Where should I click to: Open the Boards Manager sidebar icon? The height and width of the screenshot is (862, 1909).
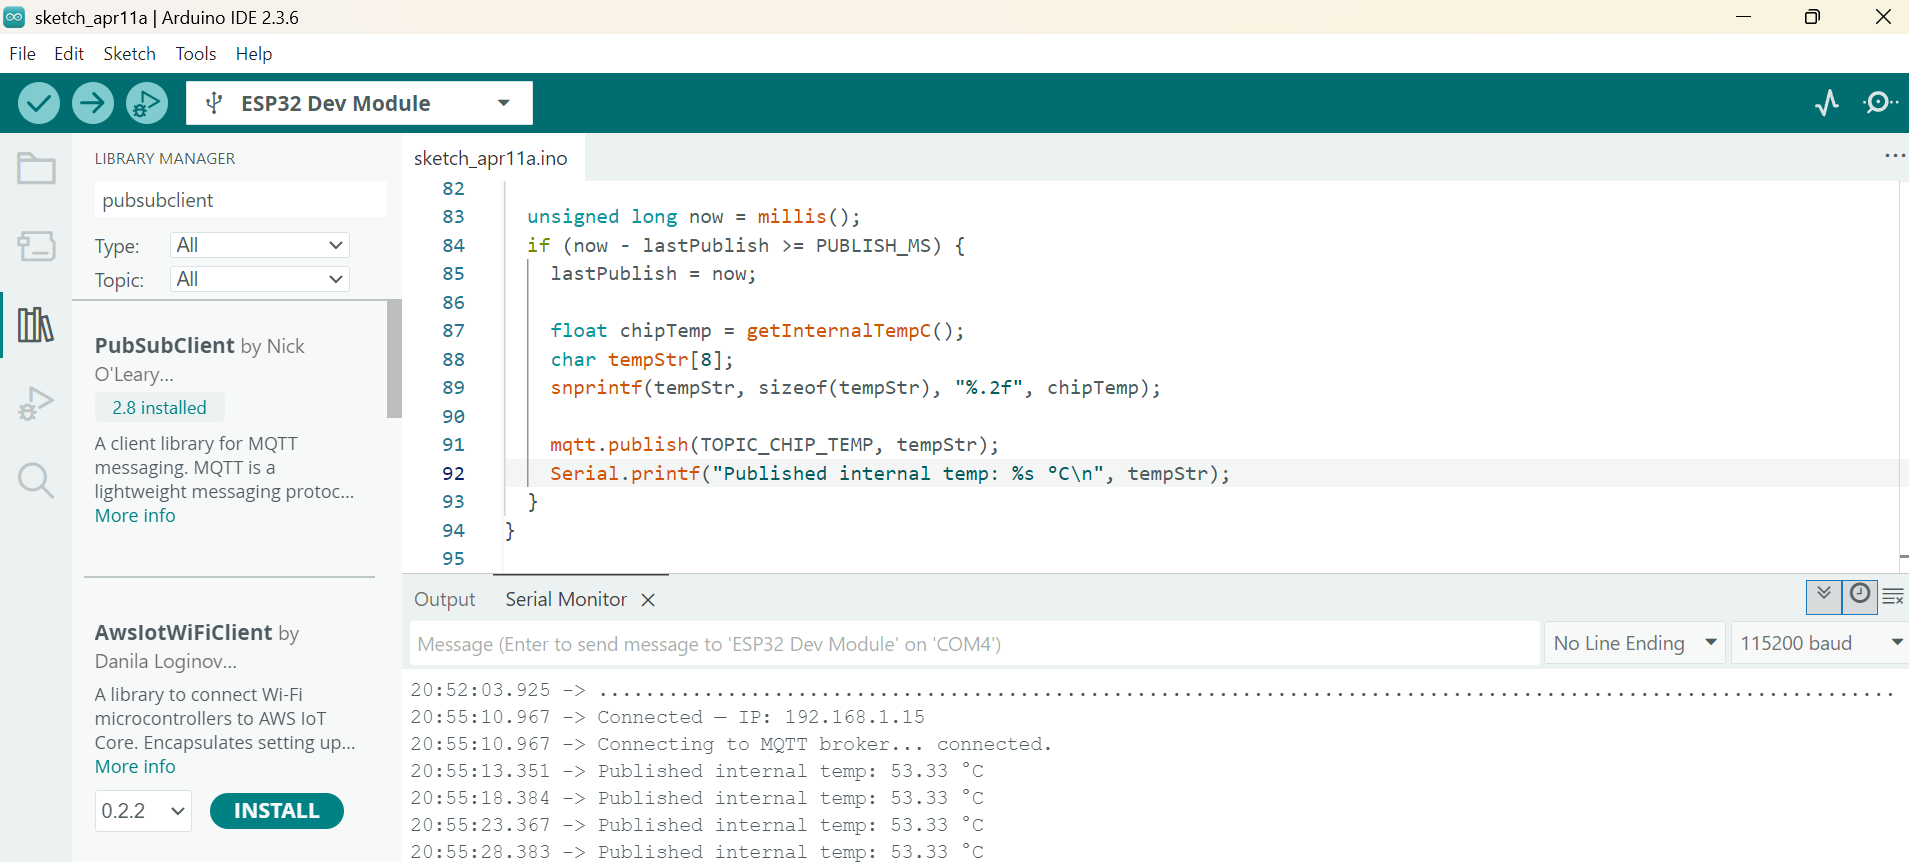click(x=36, y=246)
